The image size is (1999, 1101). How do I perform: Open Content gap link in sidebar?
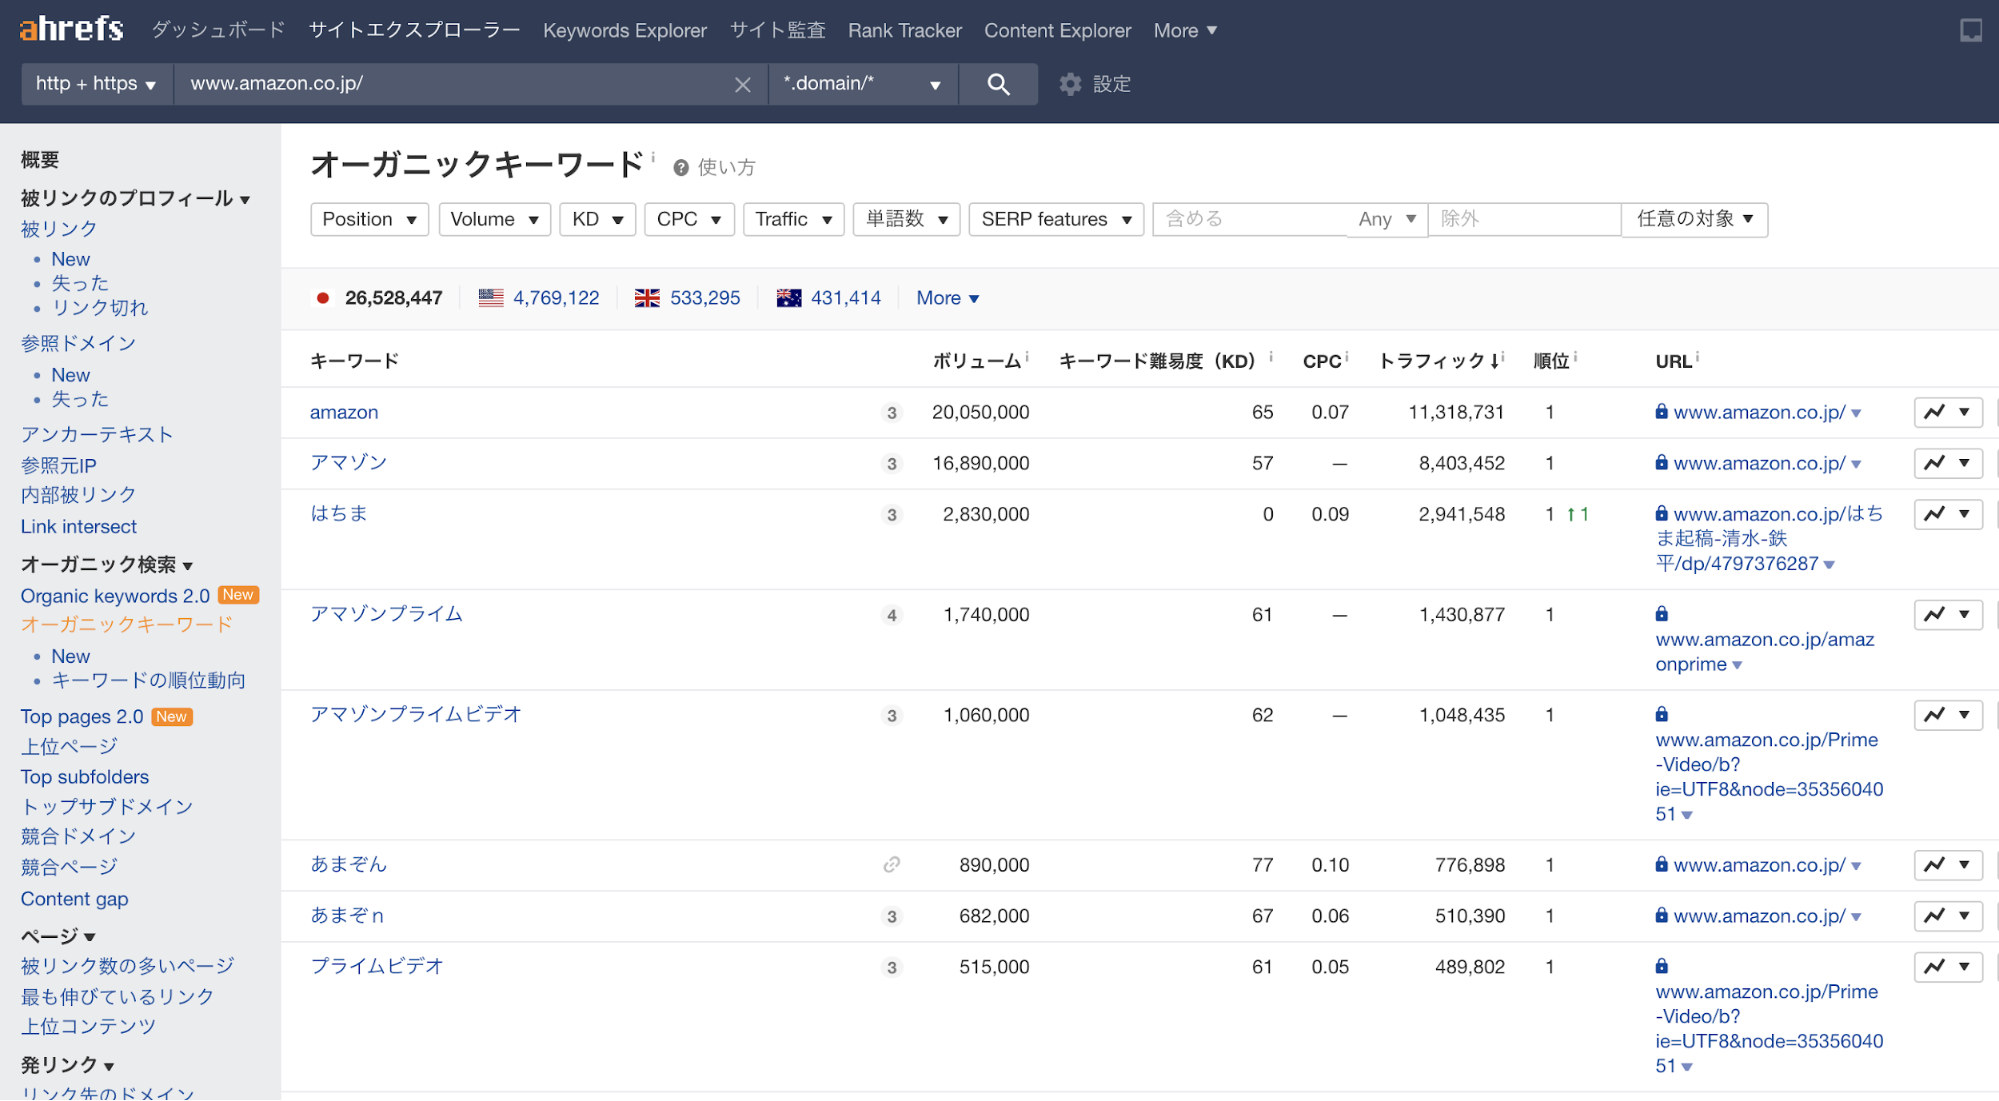75,899
